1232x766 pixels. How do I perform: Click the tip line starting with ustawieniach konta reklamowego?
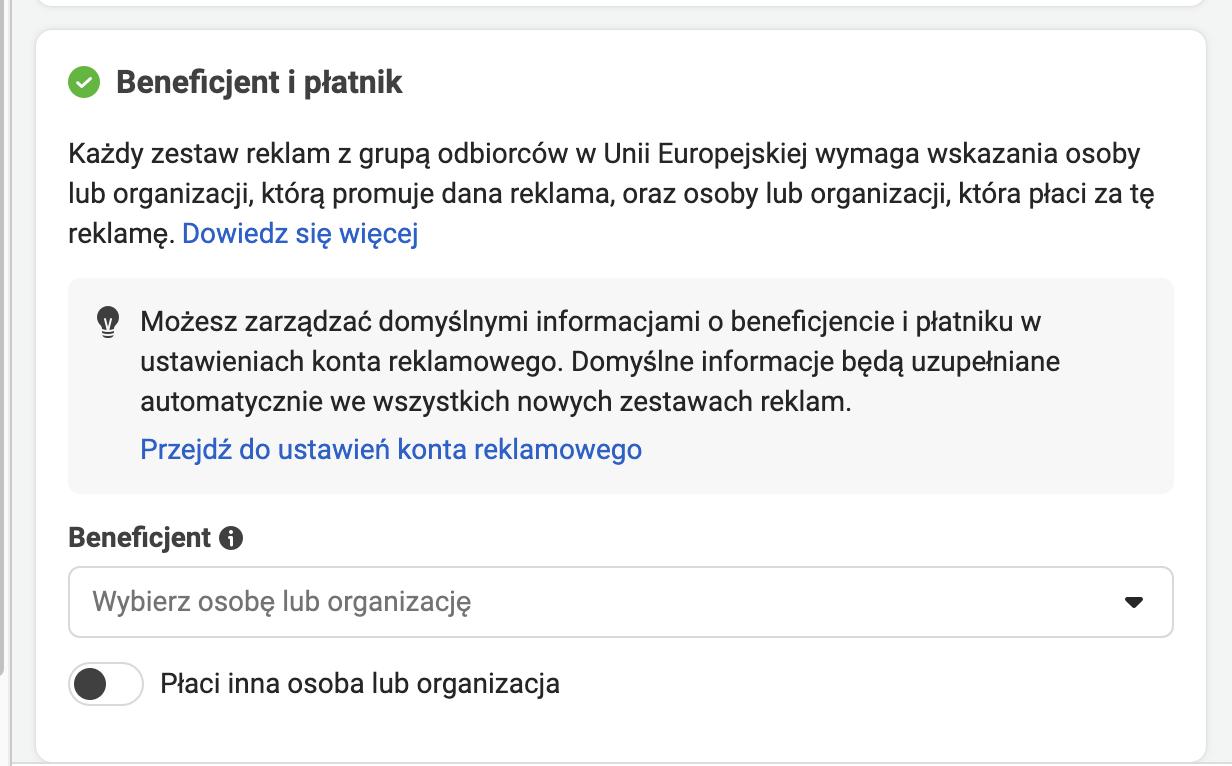600,362
